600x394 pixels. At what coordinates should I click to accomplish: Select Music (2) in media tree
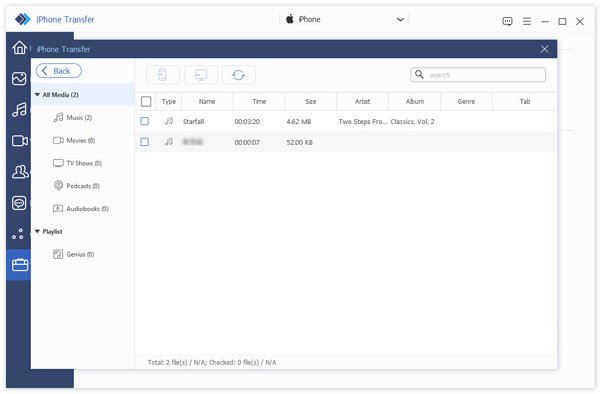[73, 117]
